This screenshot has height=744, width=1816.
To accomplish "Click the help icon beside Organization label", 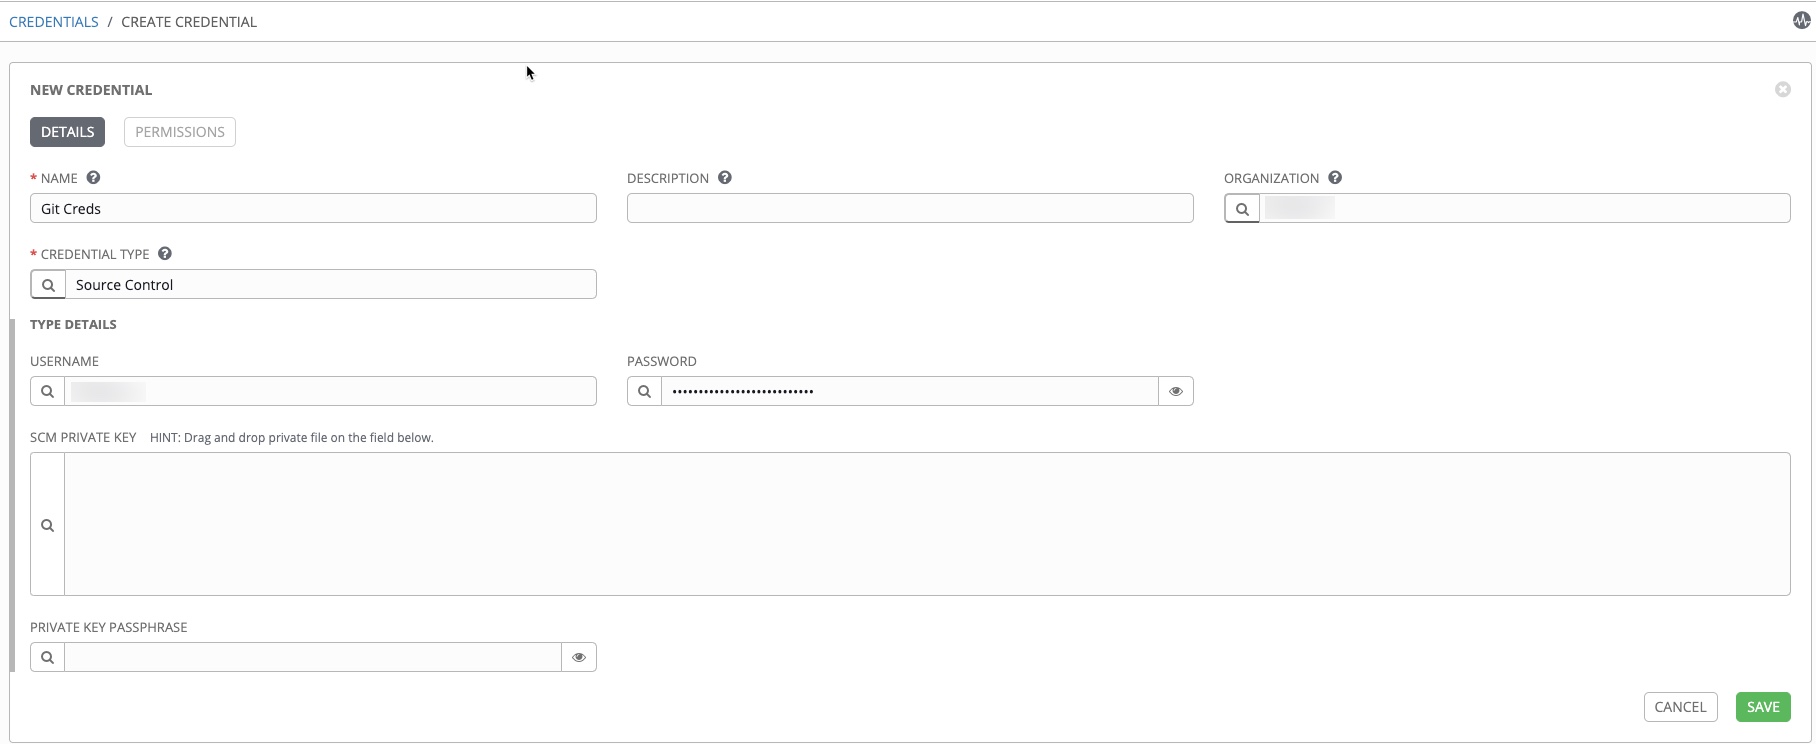I will pos(1335,178).
